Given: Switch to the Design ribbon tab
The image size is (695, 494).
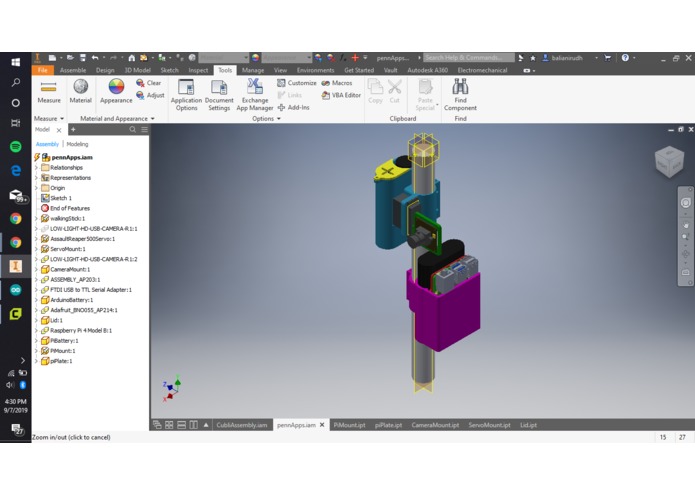Looking at the screenshot, I should (x=105, y=70).
